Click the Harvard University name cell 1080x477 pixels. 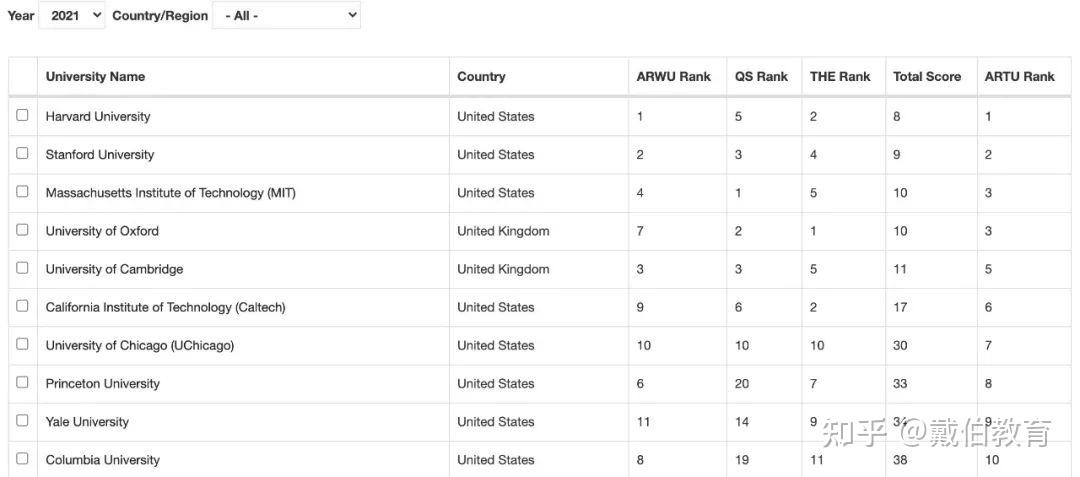coord(98,116)
